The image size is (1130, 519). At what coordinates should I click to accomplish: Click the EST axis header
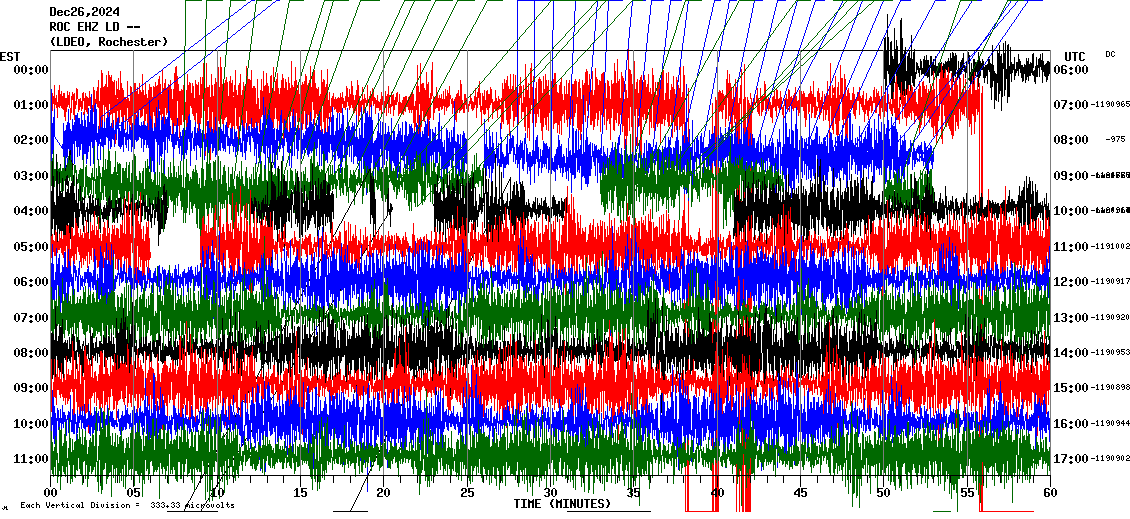pos(10,55)
